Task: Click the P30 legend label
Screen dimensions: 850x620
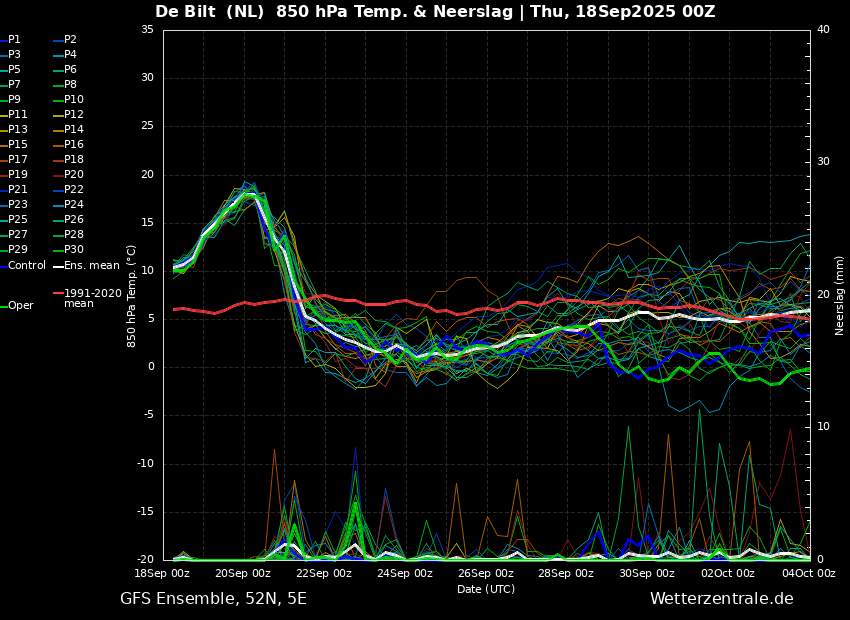Action: 69,249
